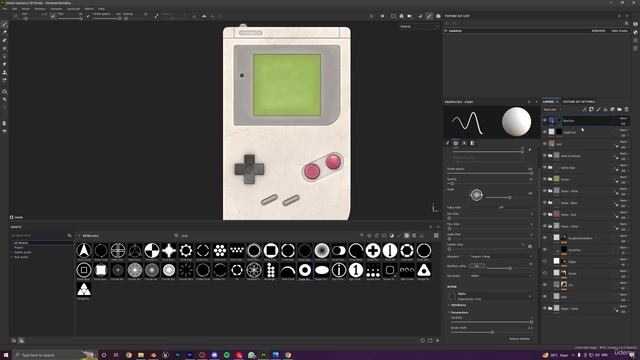Screen dimensions: 640x360
Task: Filter assets by Brushes icon
Action: [x=399, y=236]
